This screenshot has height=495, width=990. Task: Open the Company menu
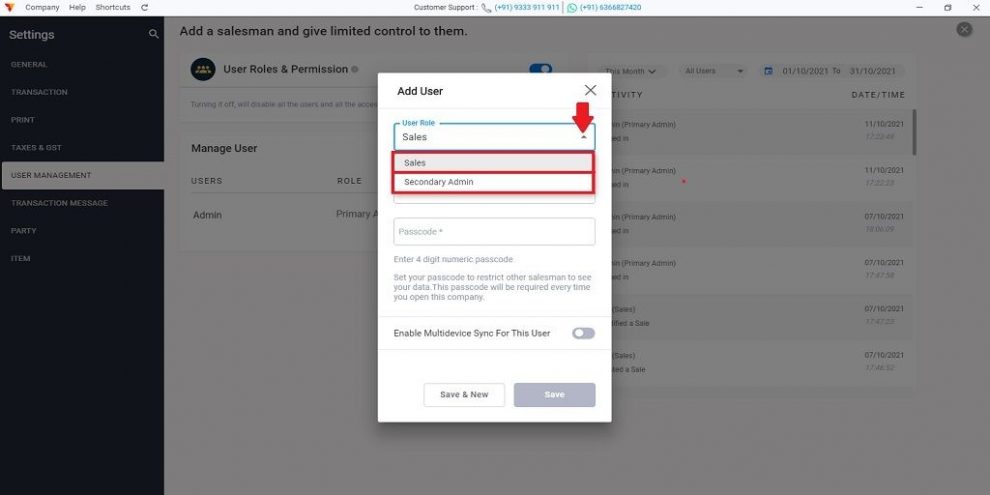42,8
